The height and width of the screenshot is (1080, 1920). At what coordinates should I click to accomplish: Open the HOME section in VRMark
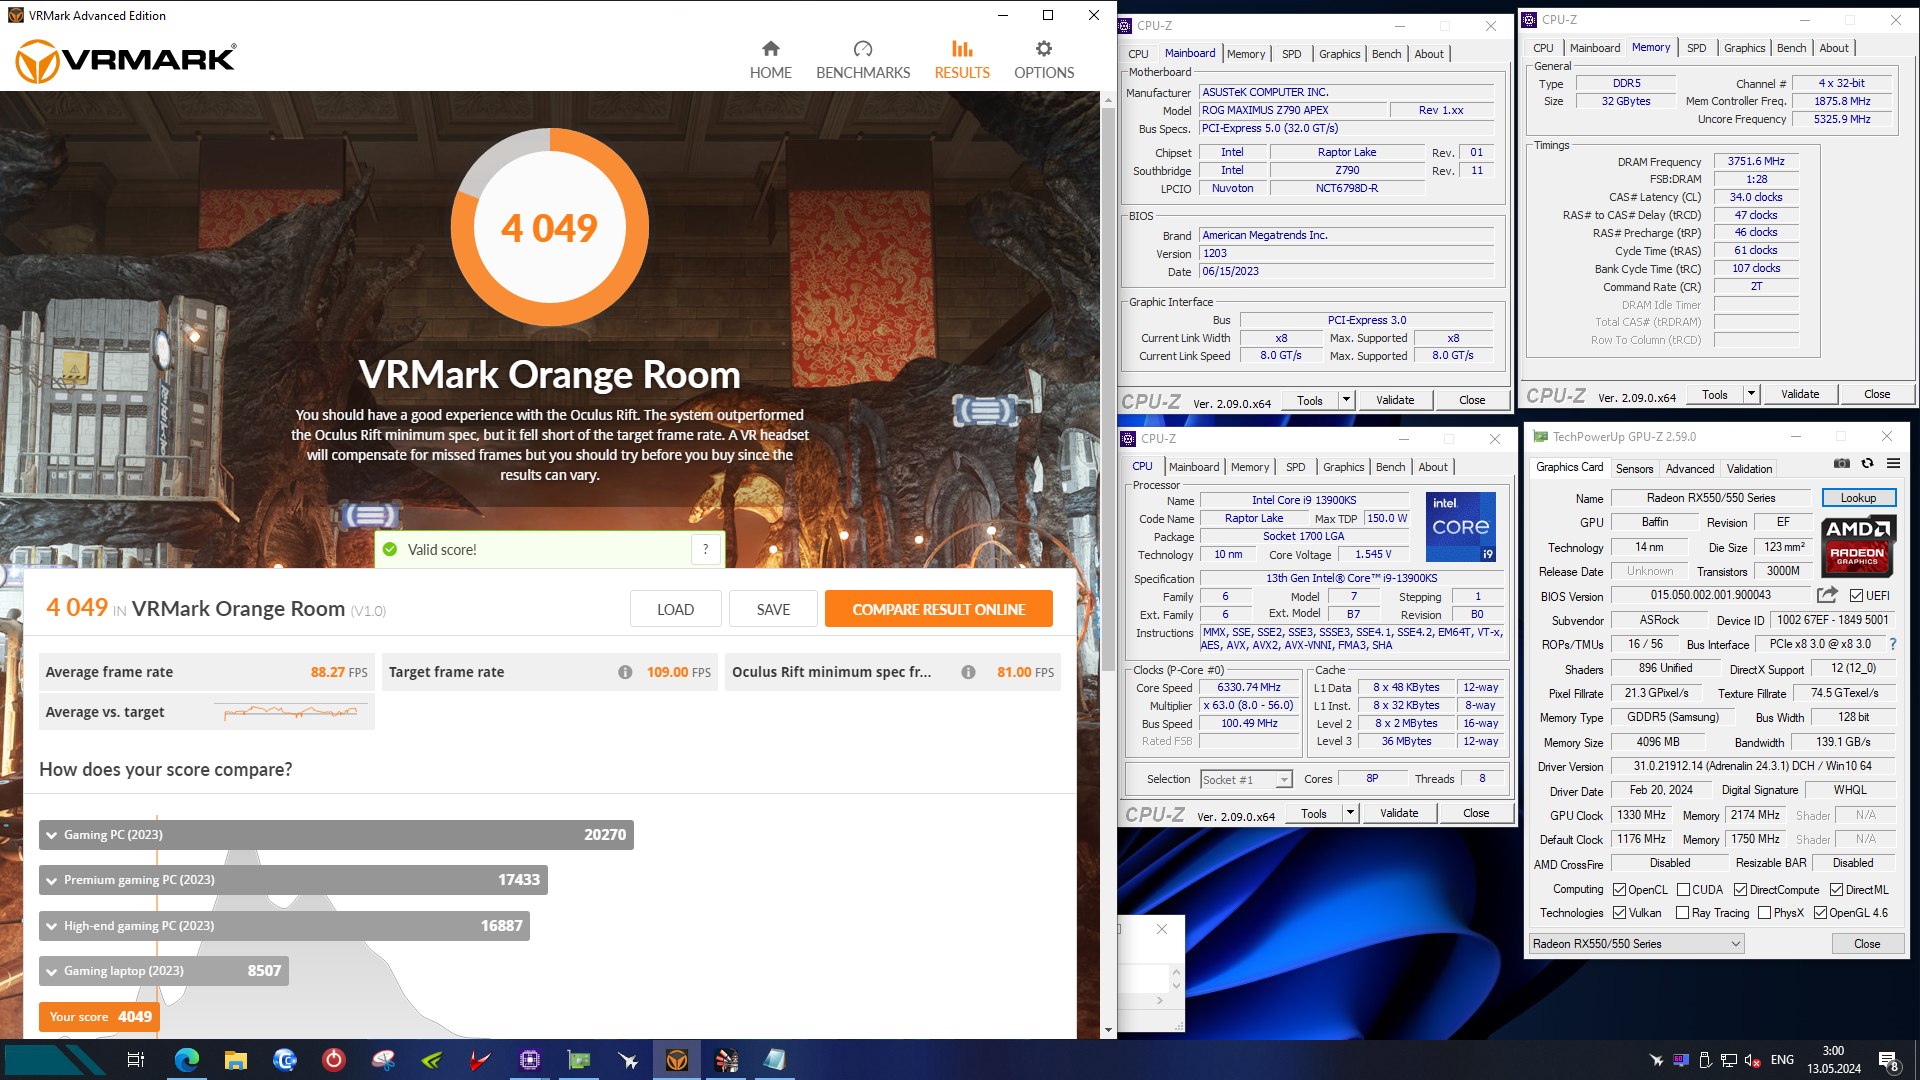coord(770,60)
